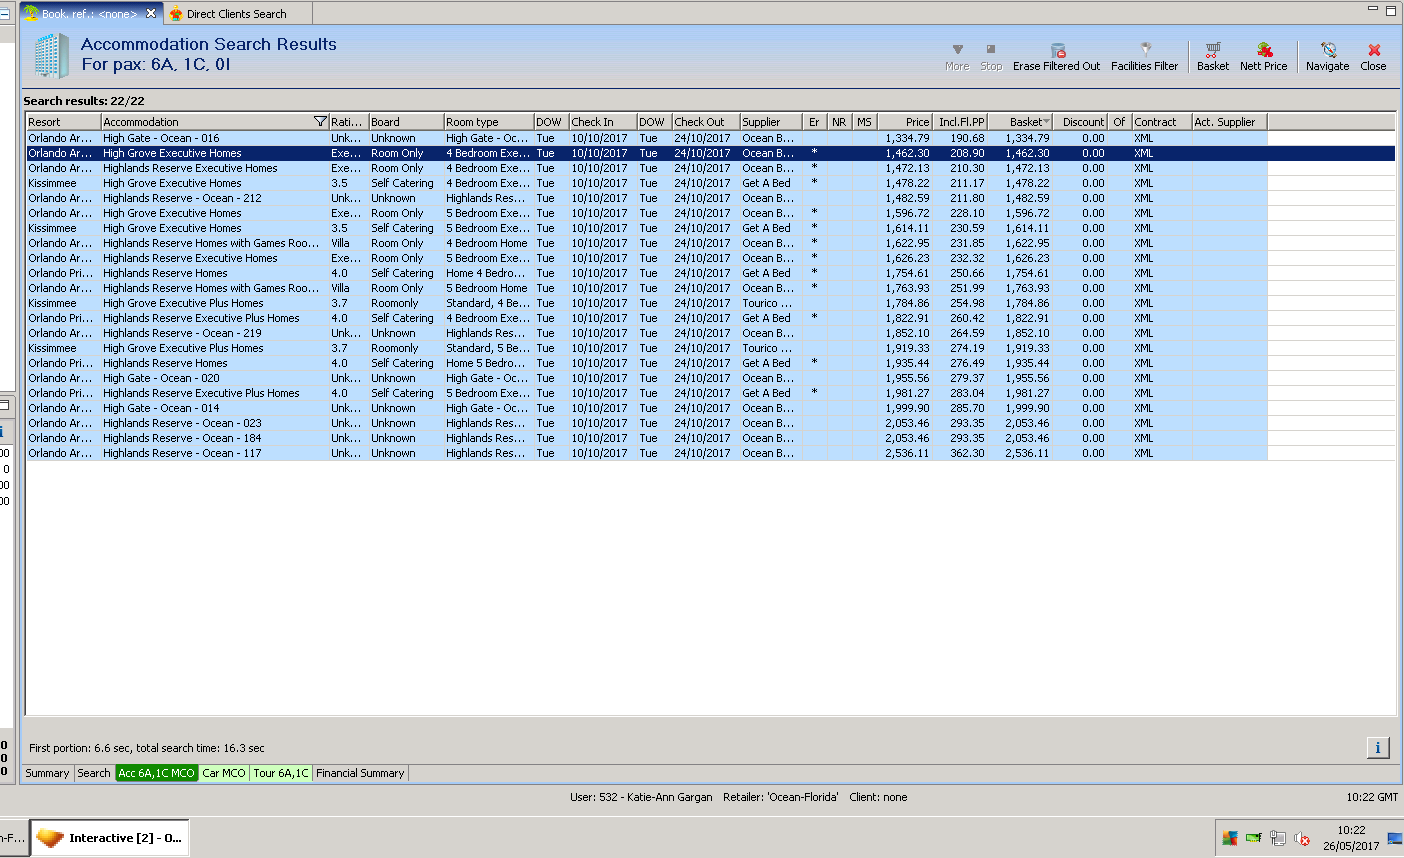Click the Navigate compass icon
The height and width of the screenshot is (858, 1404).
[x=1328, y=50]
